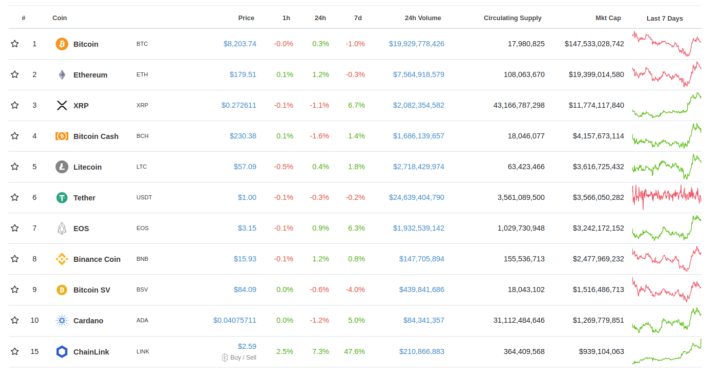
Task: Open the Bitcoin coin page link
Action: [x=86, y=44]
